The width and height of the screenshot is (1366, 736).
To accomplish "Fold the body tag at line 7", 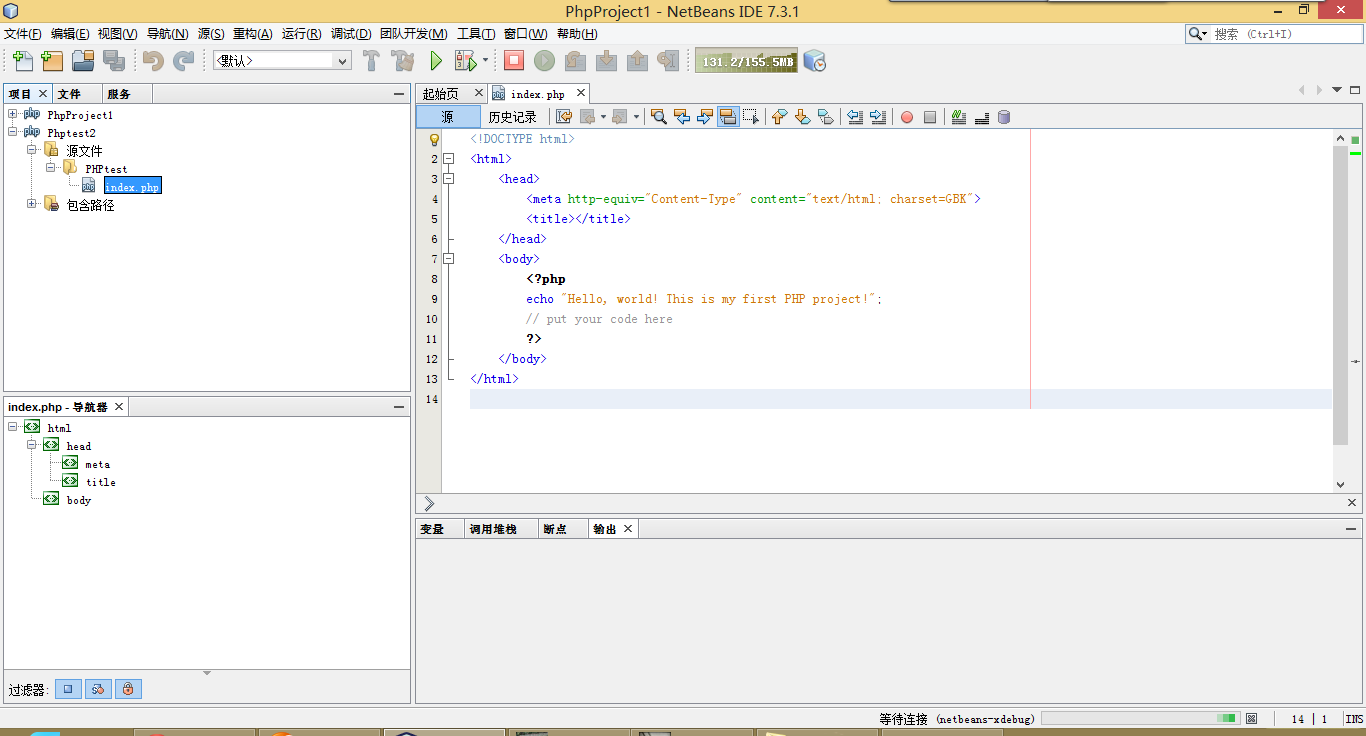I will click(x=449, y=259).
